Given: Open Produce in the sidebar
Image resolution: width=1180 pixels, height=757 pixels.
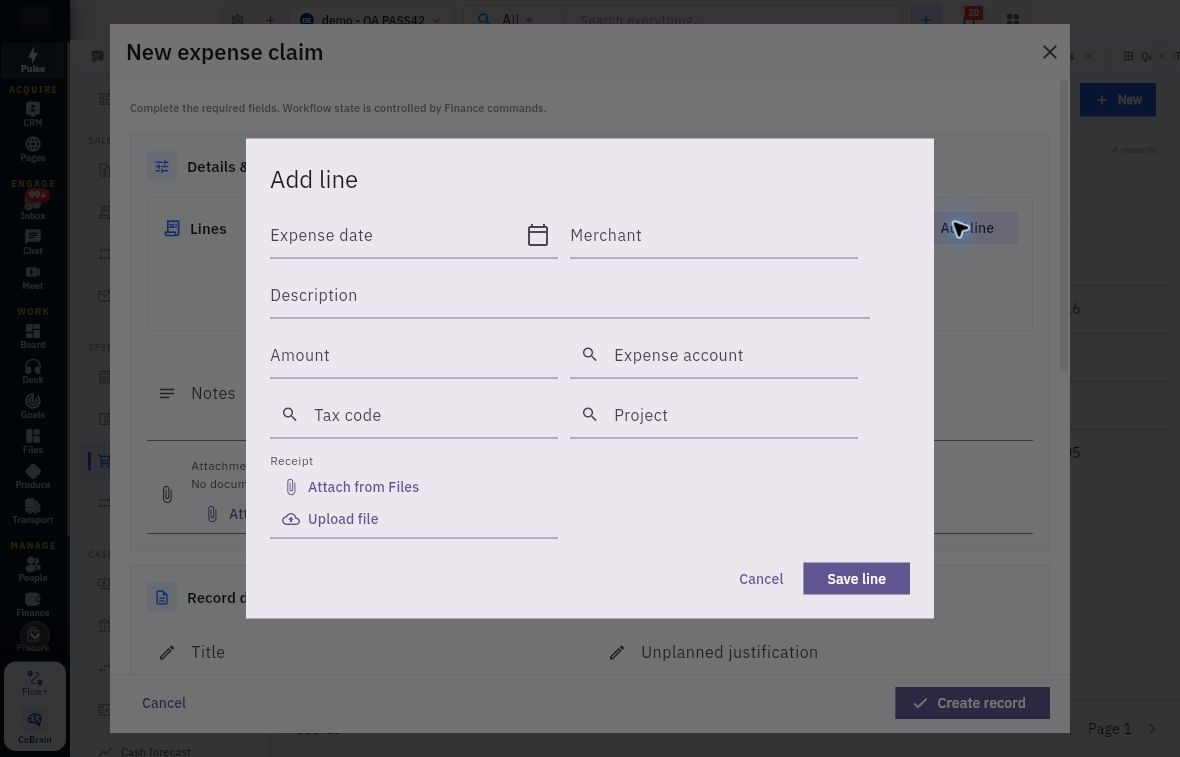Looking at the screenshot, I should pos(33,476).
